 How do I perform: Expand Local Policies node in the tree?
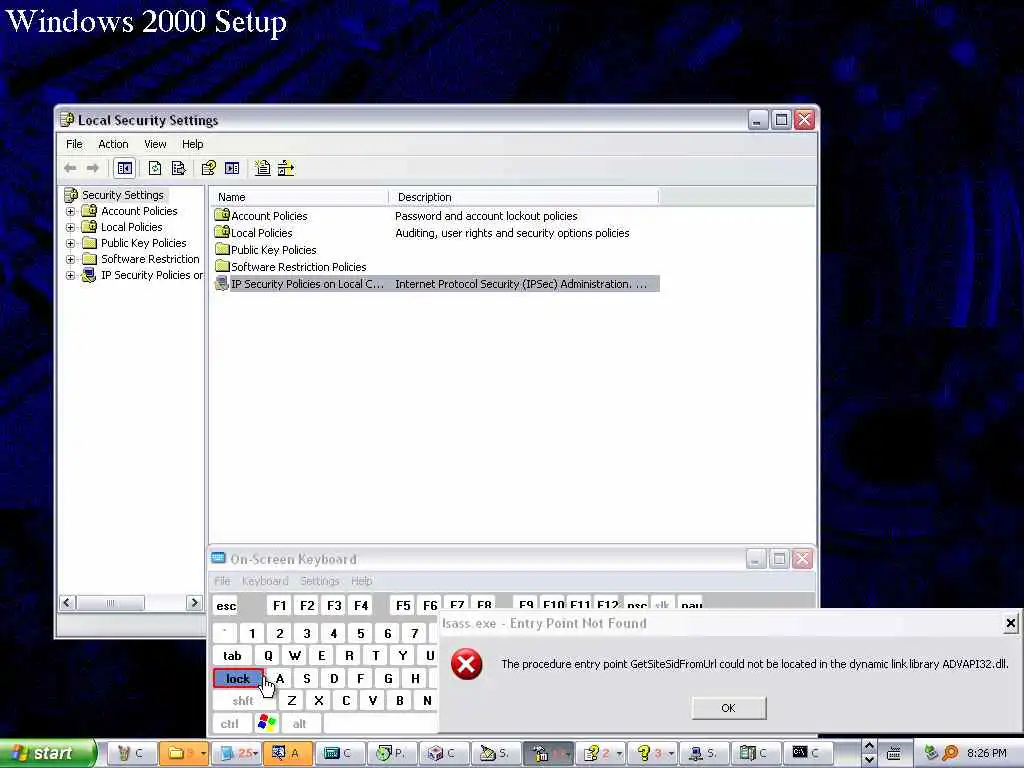point(71,227)
